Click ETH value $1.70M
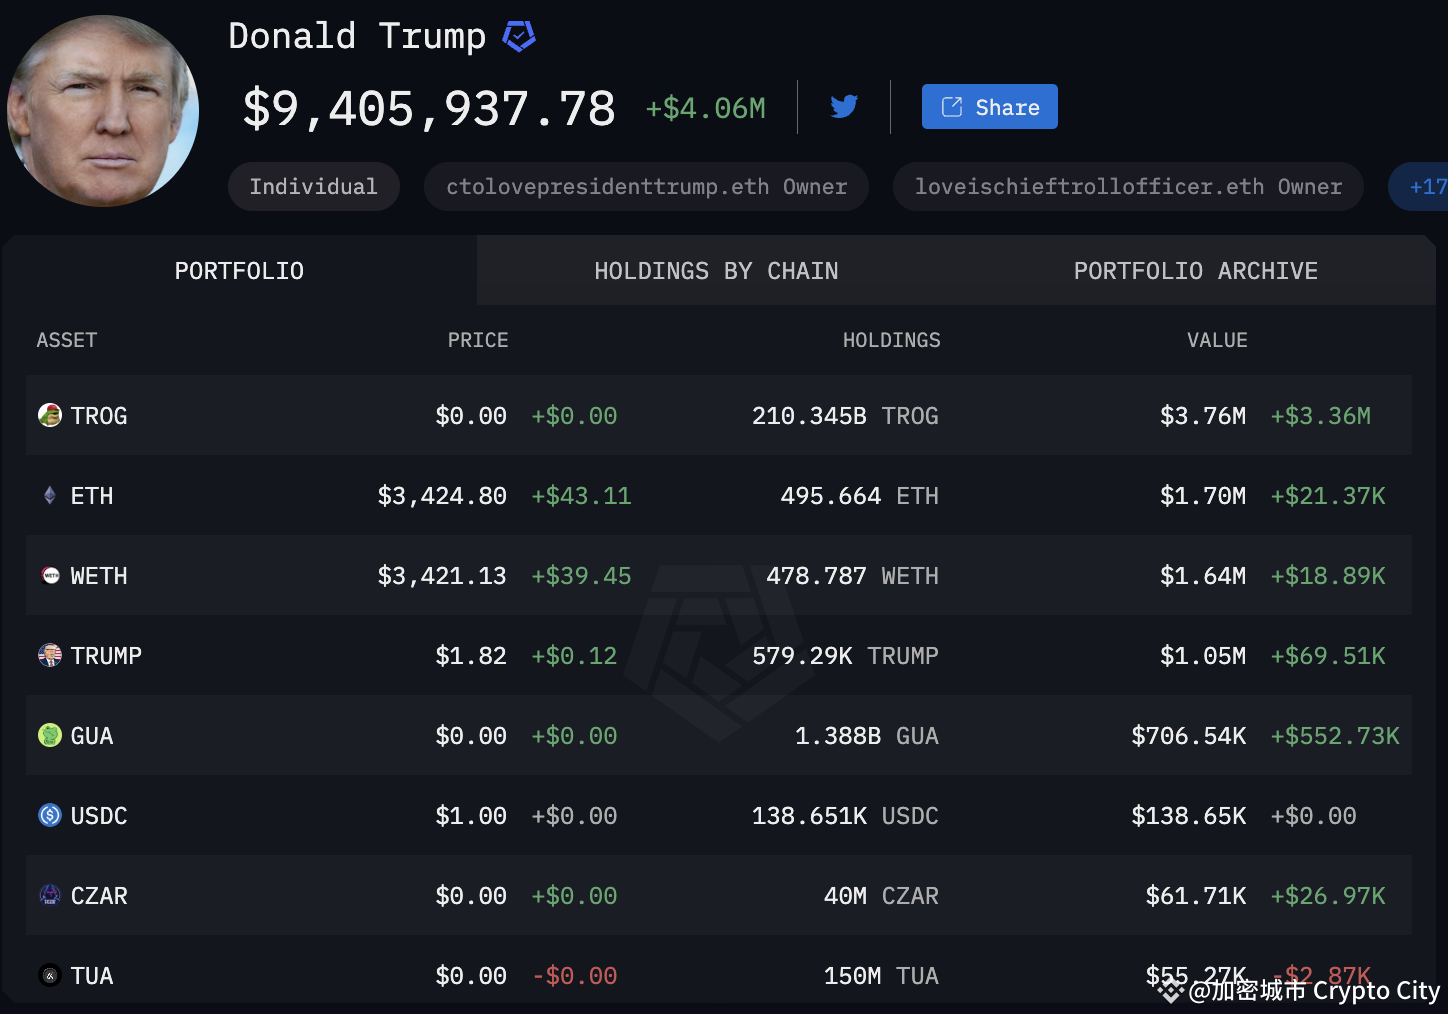Viewport: 1448px width, 1014px height. pos(1203,496)
